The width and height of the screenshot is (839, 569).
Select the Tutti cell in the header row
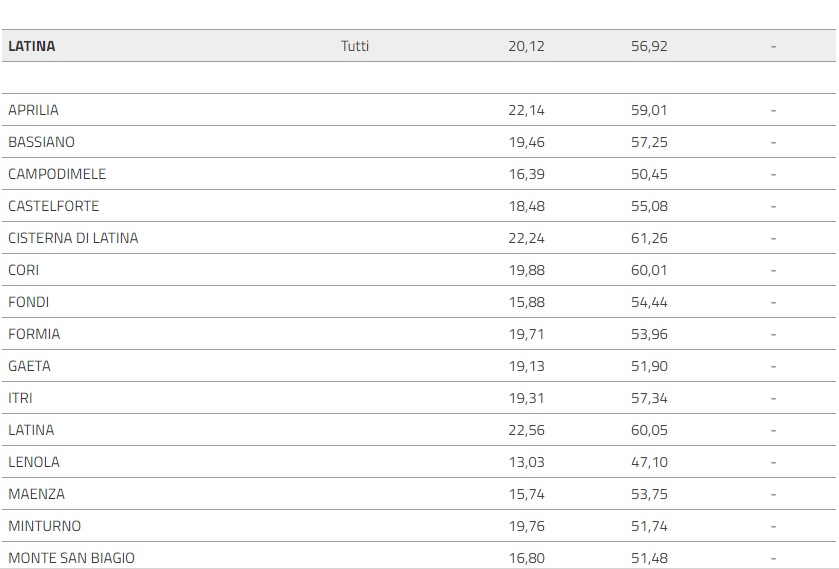point(355,46)
